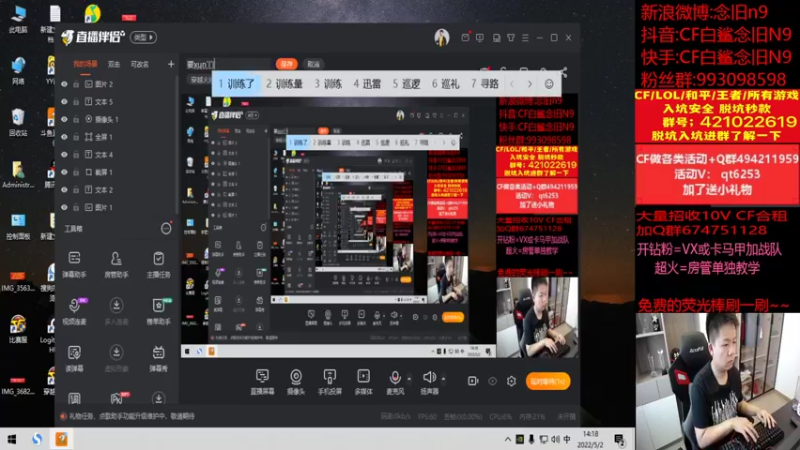The width and height of the screenshot is (800, 450).
Task: Choose IME candidate 巡逻
Action: pyautogui.click(x=407, y=84)
